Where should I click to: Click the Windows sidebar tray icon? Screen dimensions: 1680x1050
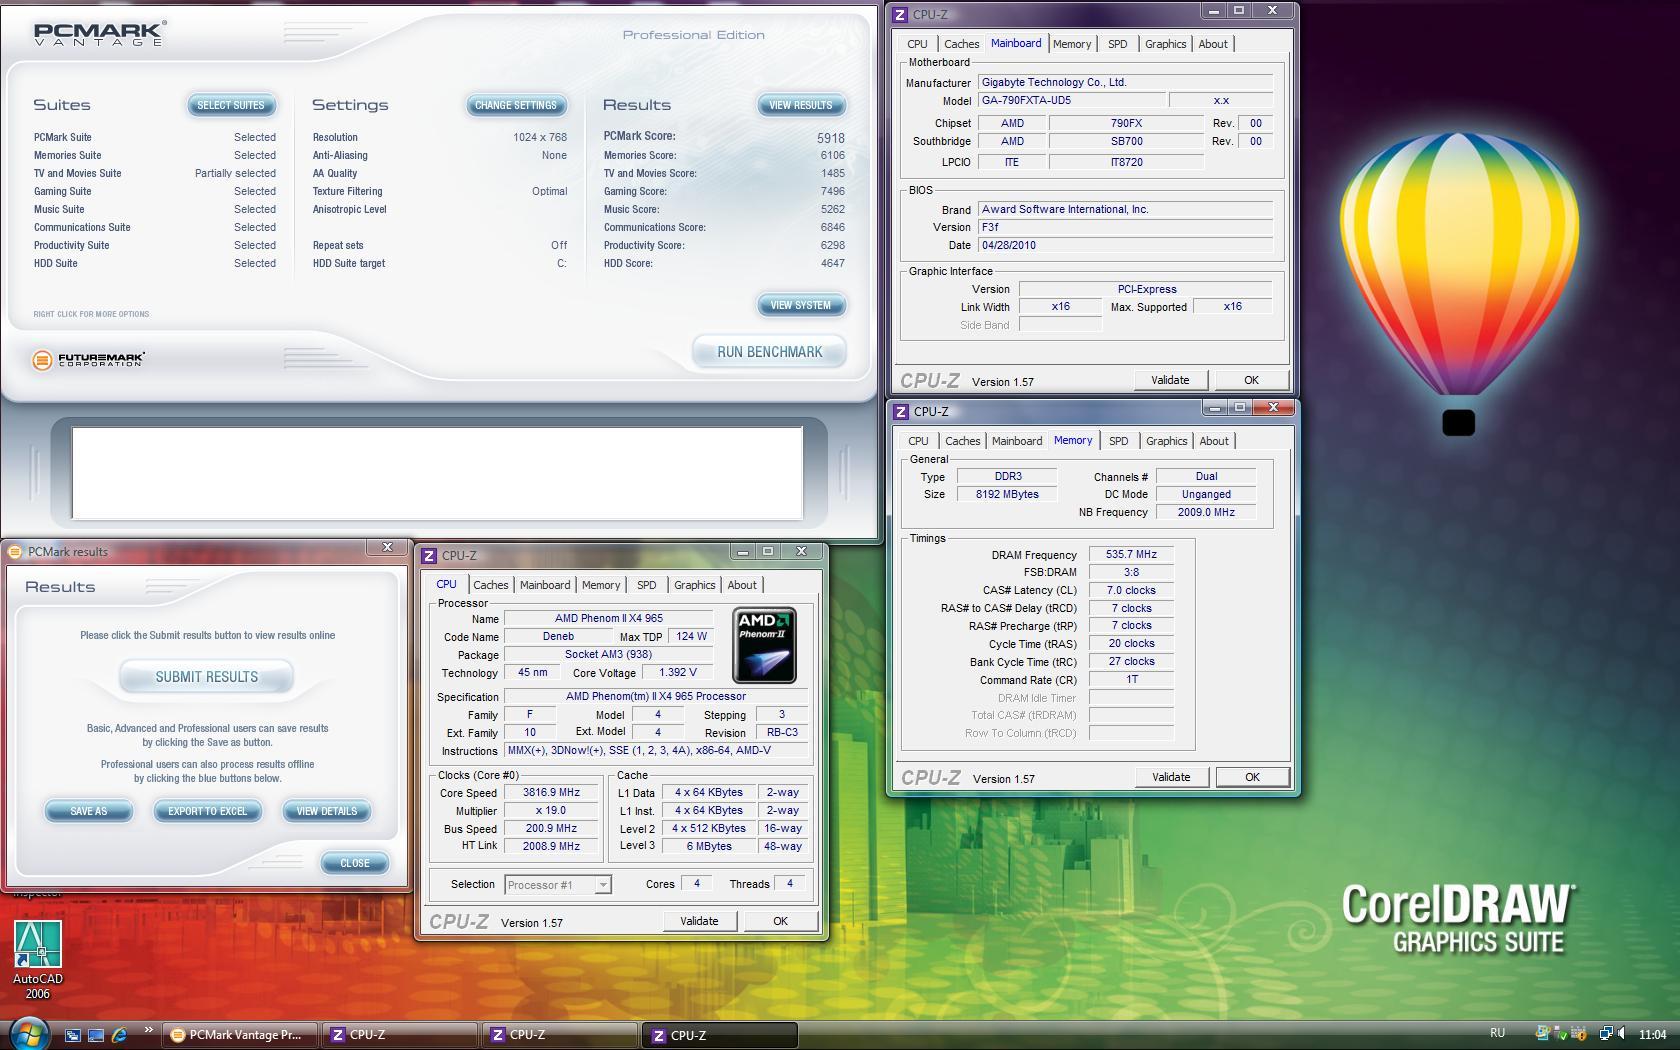[1543, 1034]
